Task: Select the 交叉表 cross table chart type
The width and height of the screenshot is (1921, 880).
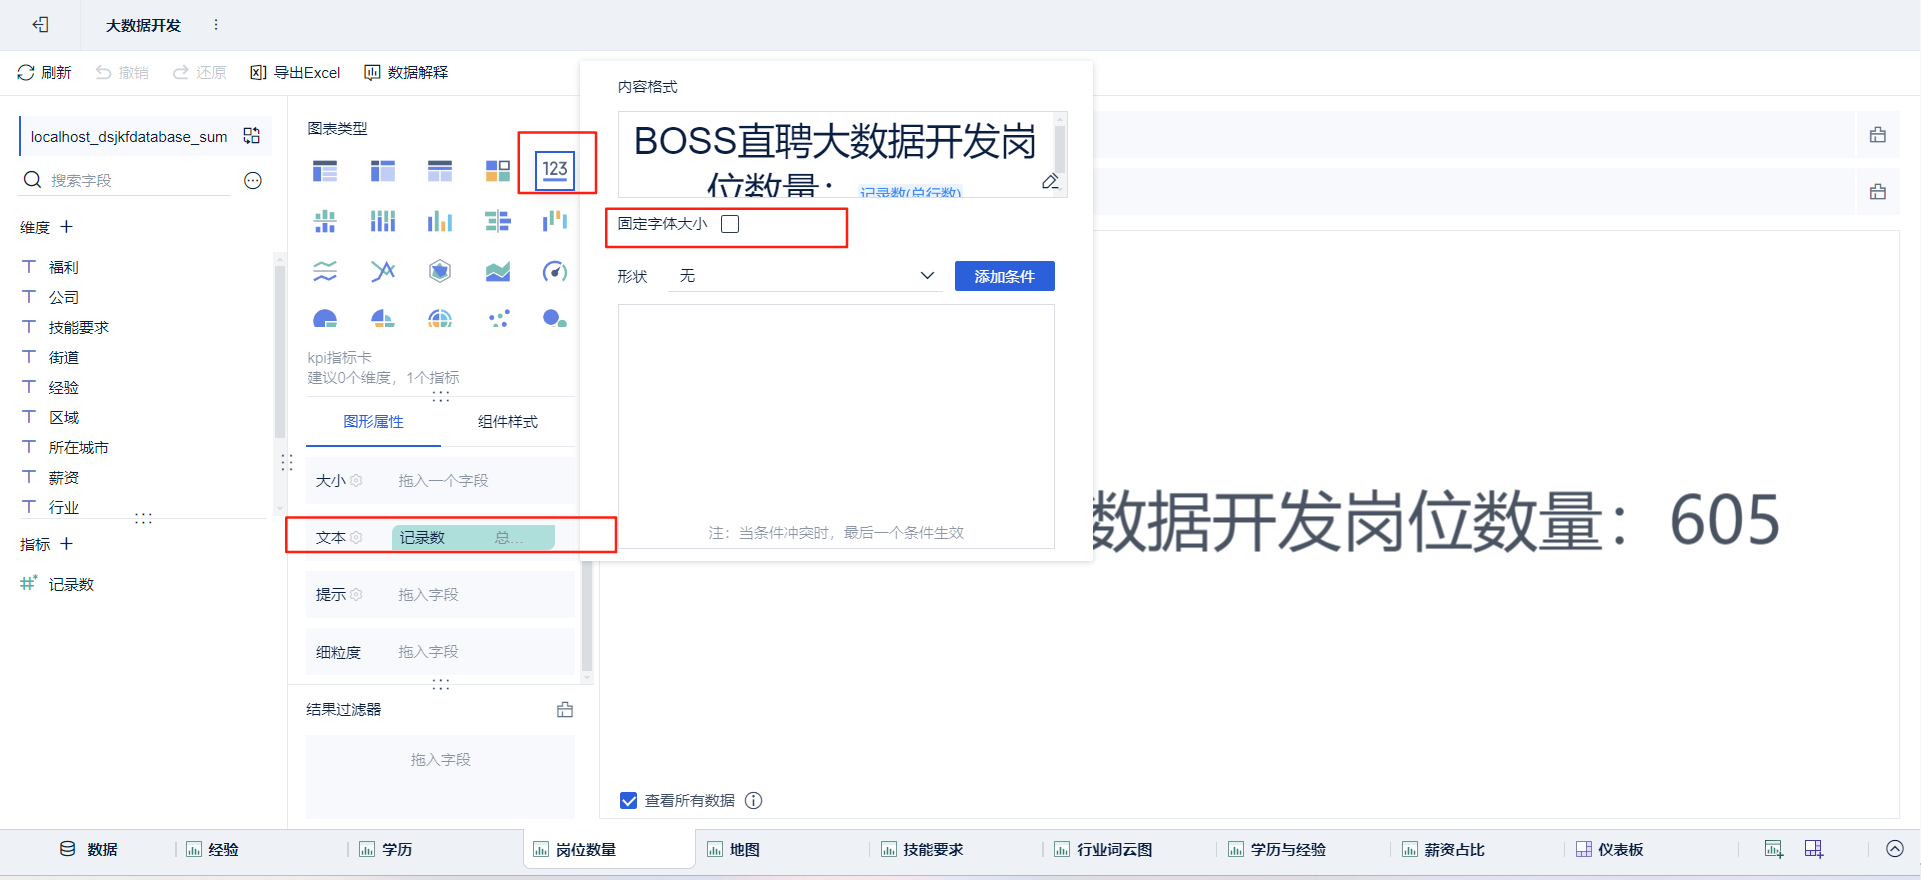Action: pyautogui.click(x=383, y=171)
